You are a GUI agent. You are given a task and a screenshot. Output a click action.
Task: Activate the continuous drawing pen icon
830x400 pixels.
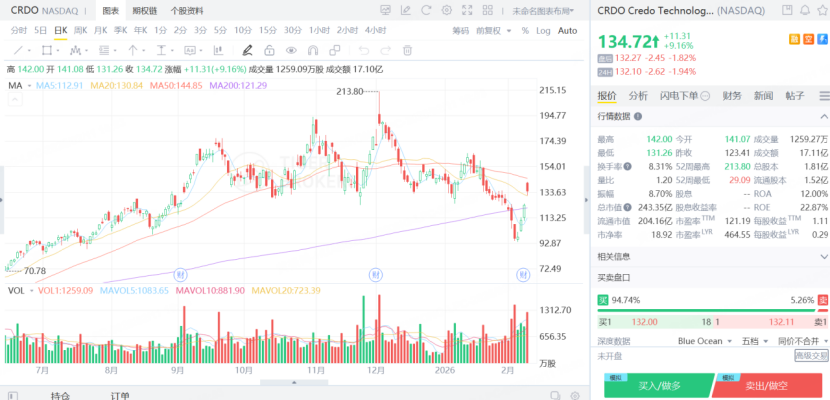247,51
